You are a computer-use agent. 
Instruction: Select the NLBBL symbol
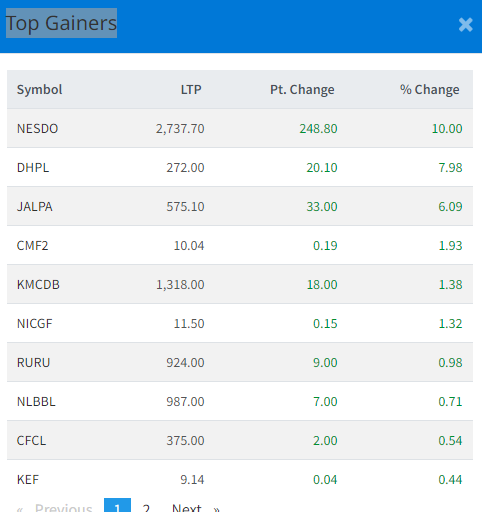click(36, 402)
